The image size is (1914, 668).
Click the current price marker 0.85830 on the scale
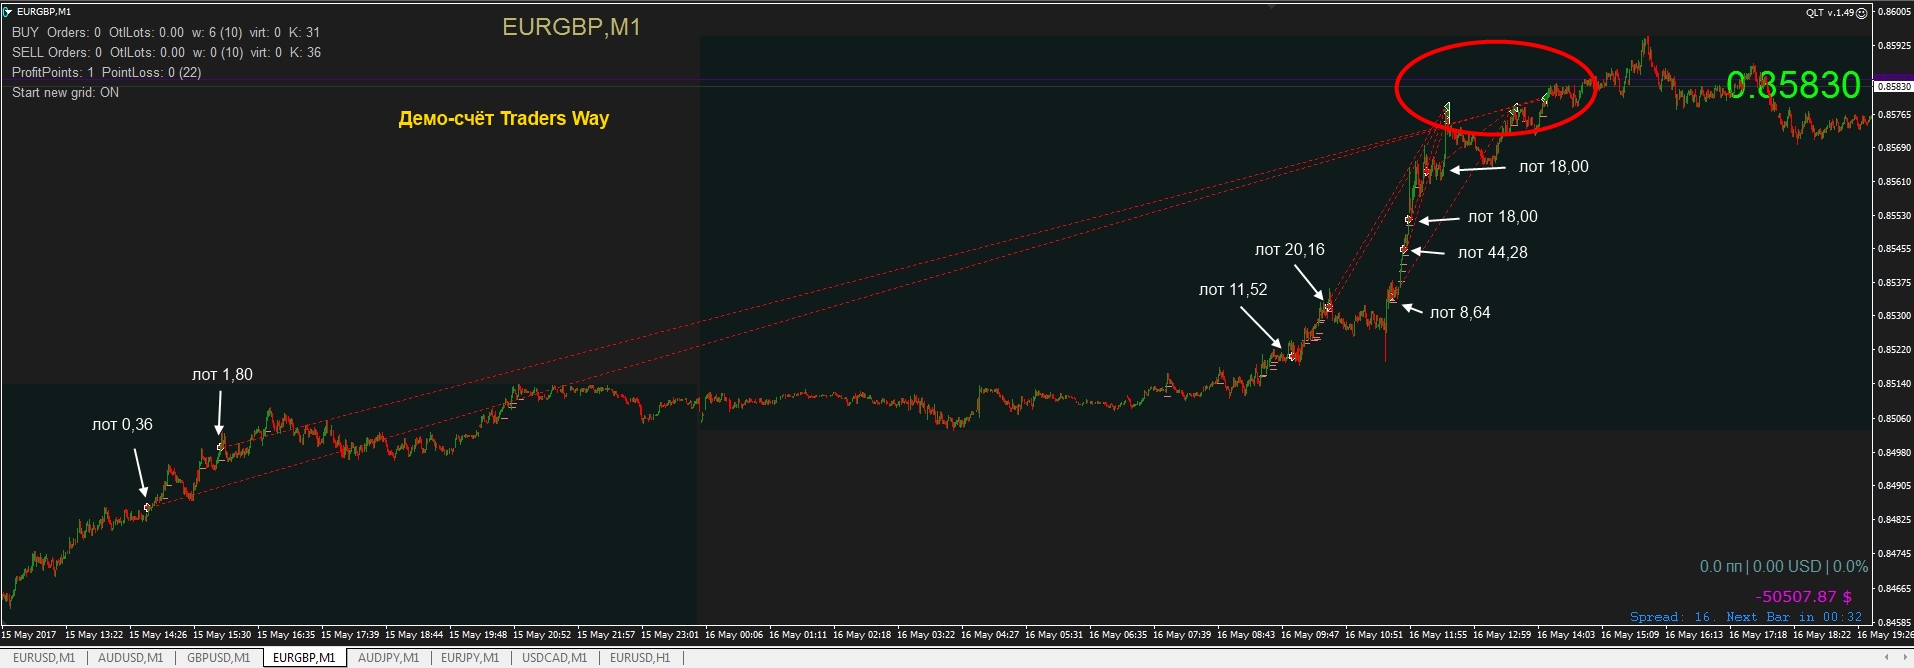(1893, 87)
